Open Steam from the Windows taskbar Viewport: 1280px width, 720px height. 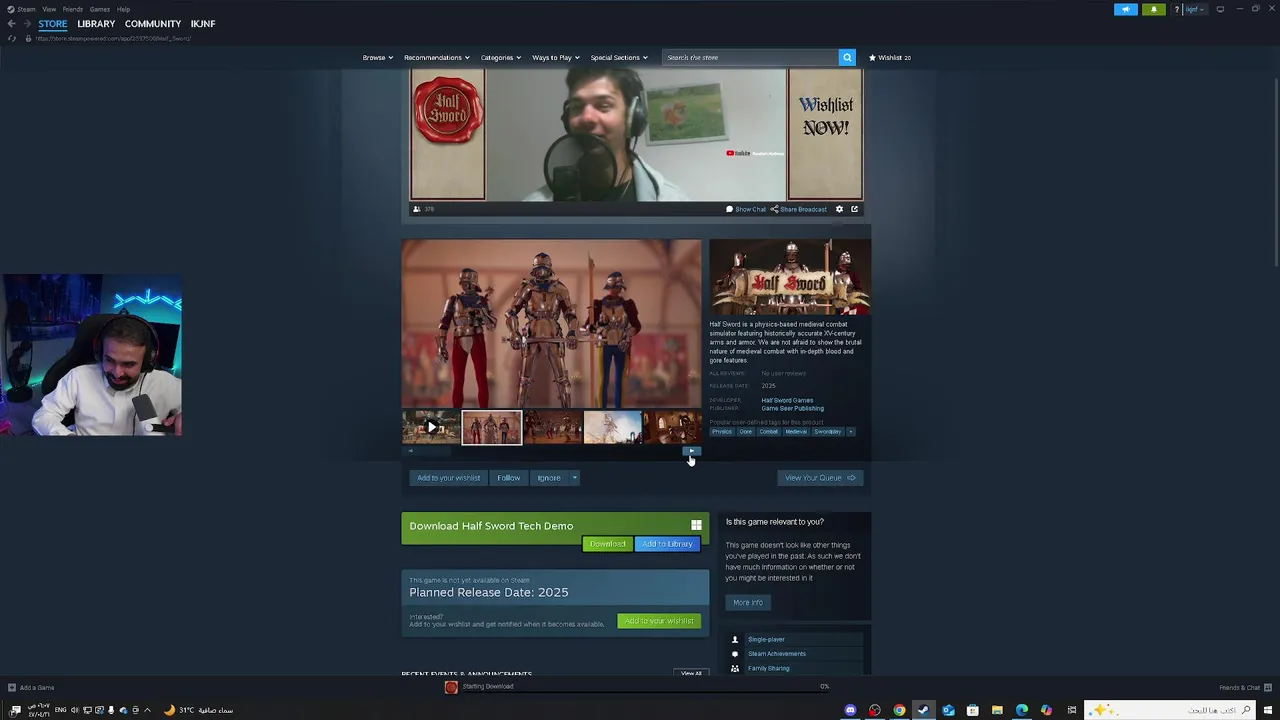click(923, 710)
